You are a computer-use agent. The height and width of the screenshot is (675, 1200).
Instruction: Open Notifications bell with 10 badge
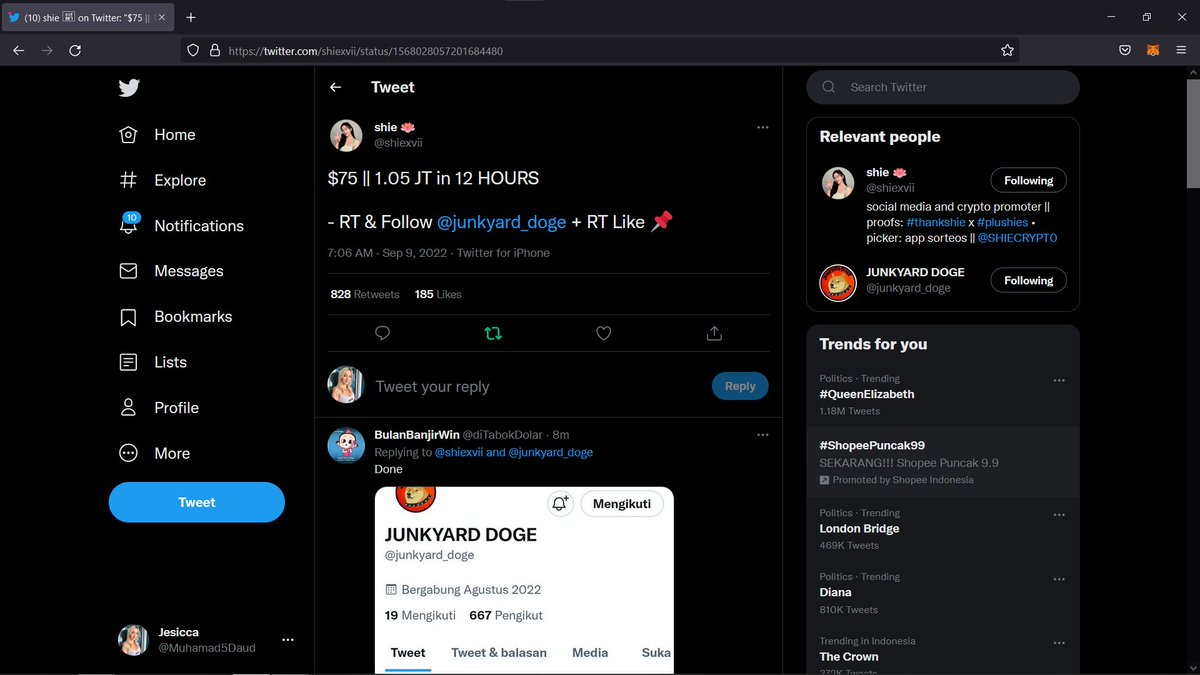pos(129,225)
